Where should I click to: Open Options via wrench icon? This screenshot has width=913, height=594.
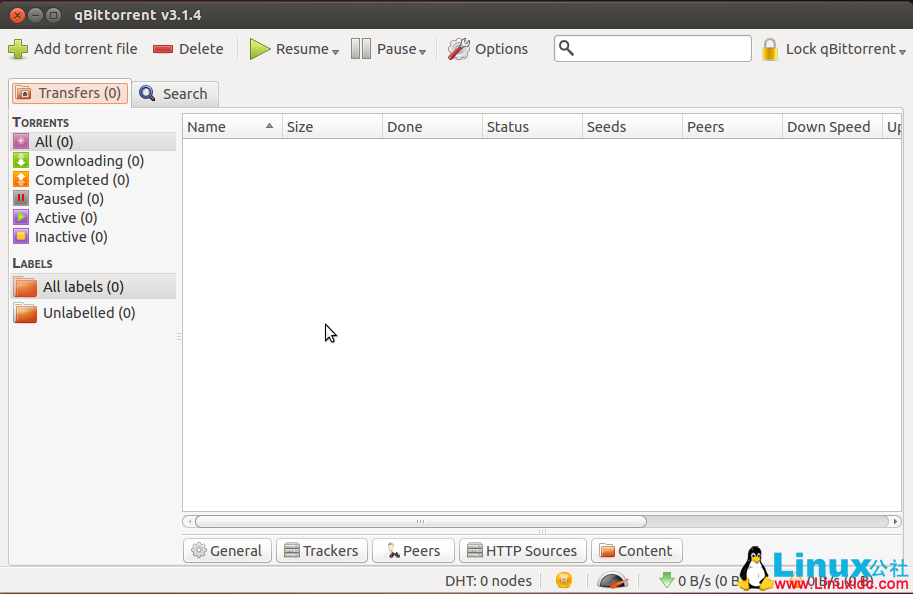coord(458,49)
